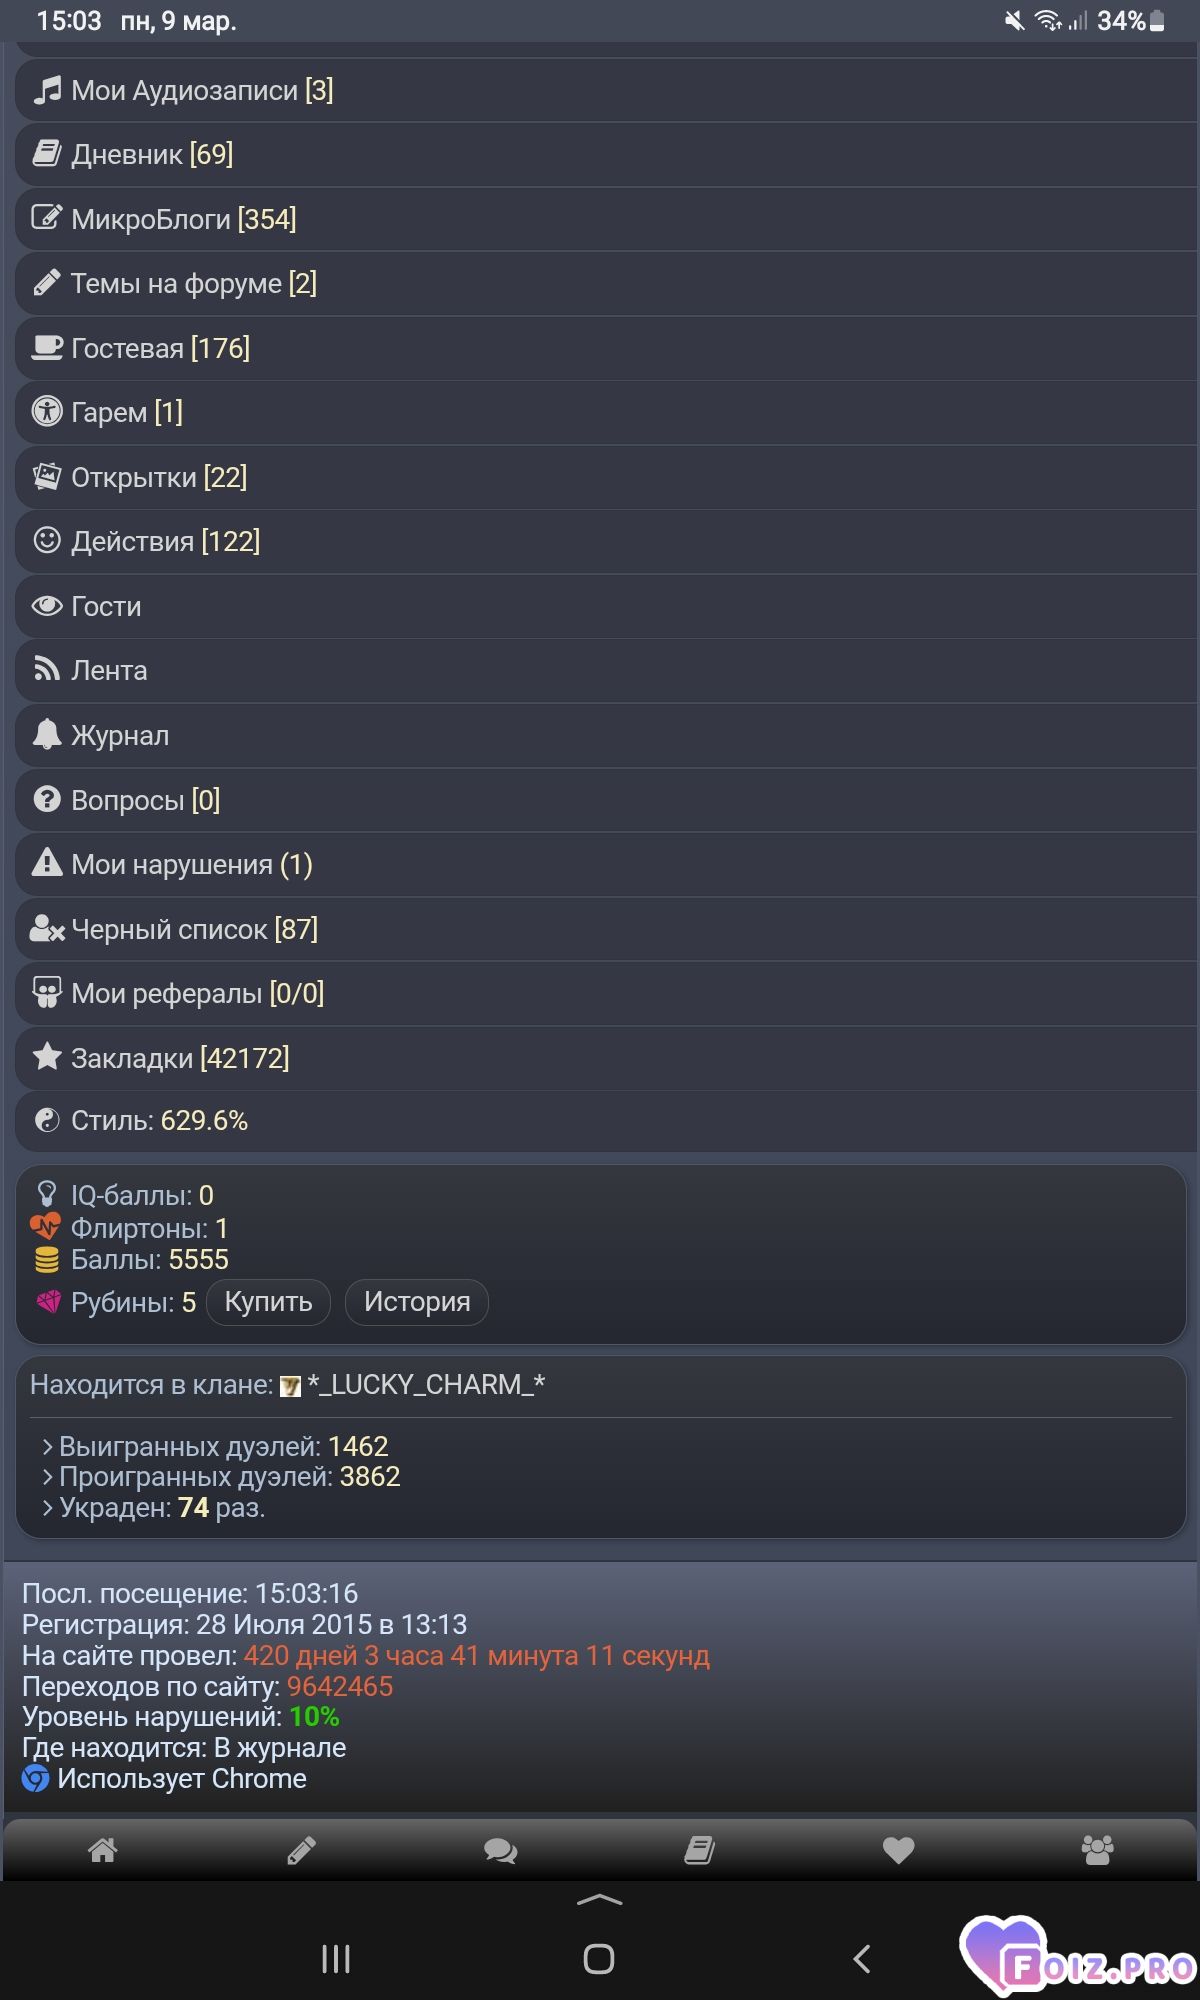Tap the heart icon in bottom toolbar
This screenshot has width=1200, height=2000.
pos(899,1850)
